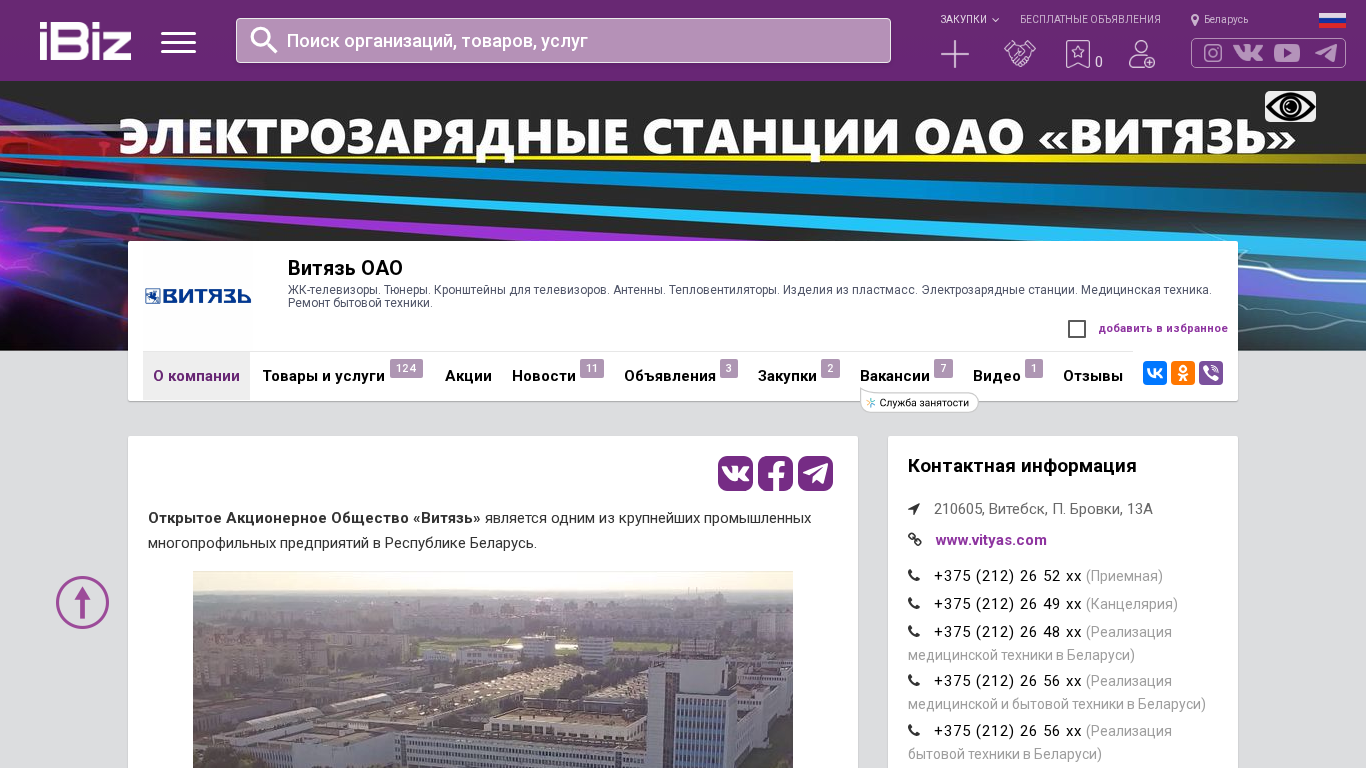Share article on VK purple button
This screenshot has width=1366, height=768.
pos(735,473)
